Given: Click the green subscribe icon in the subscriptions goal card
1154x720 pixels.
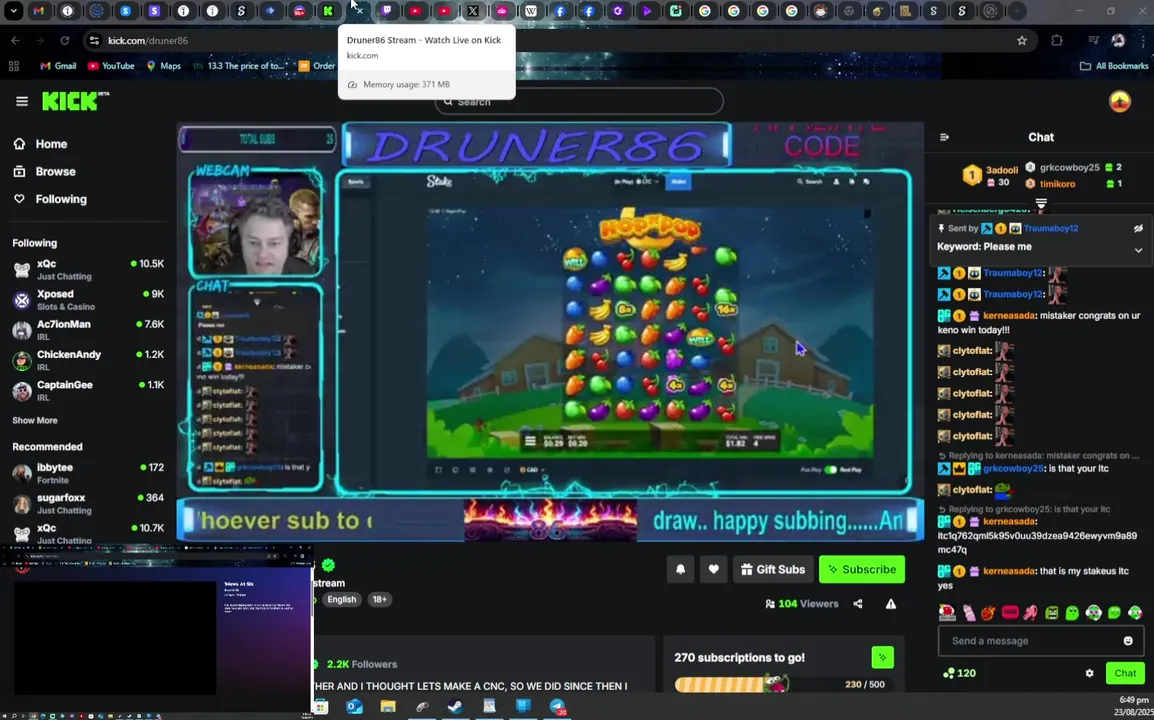Looking at the screenshot, I should (882, 657).
